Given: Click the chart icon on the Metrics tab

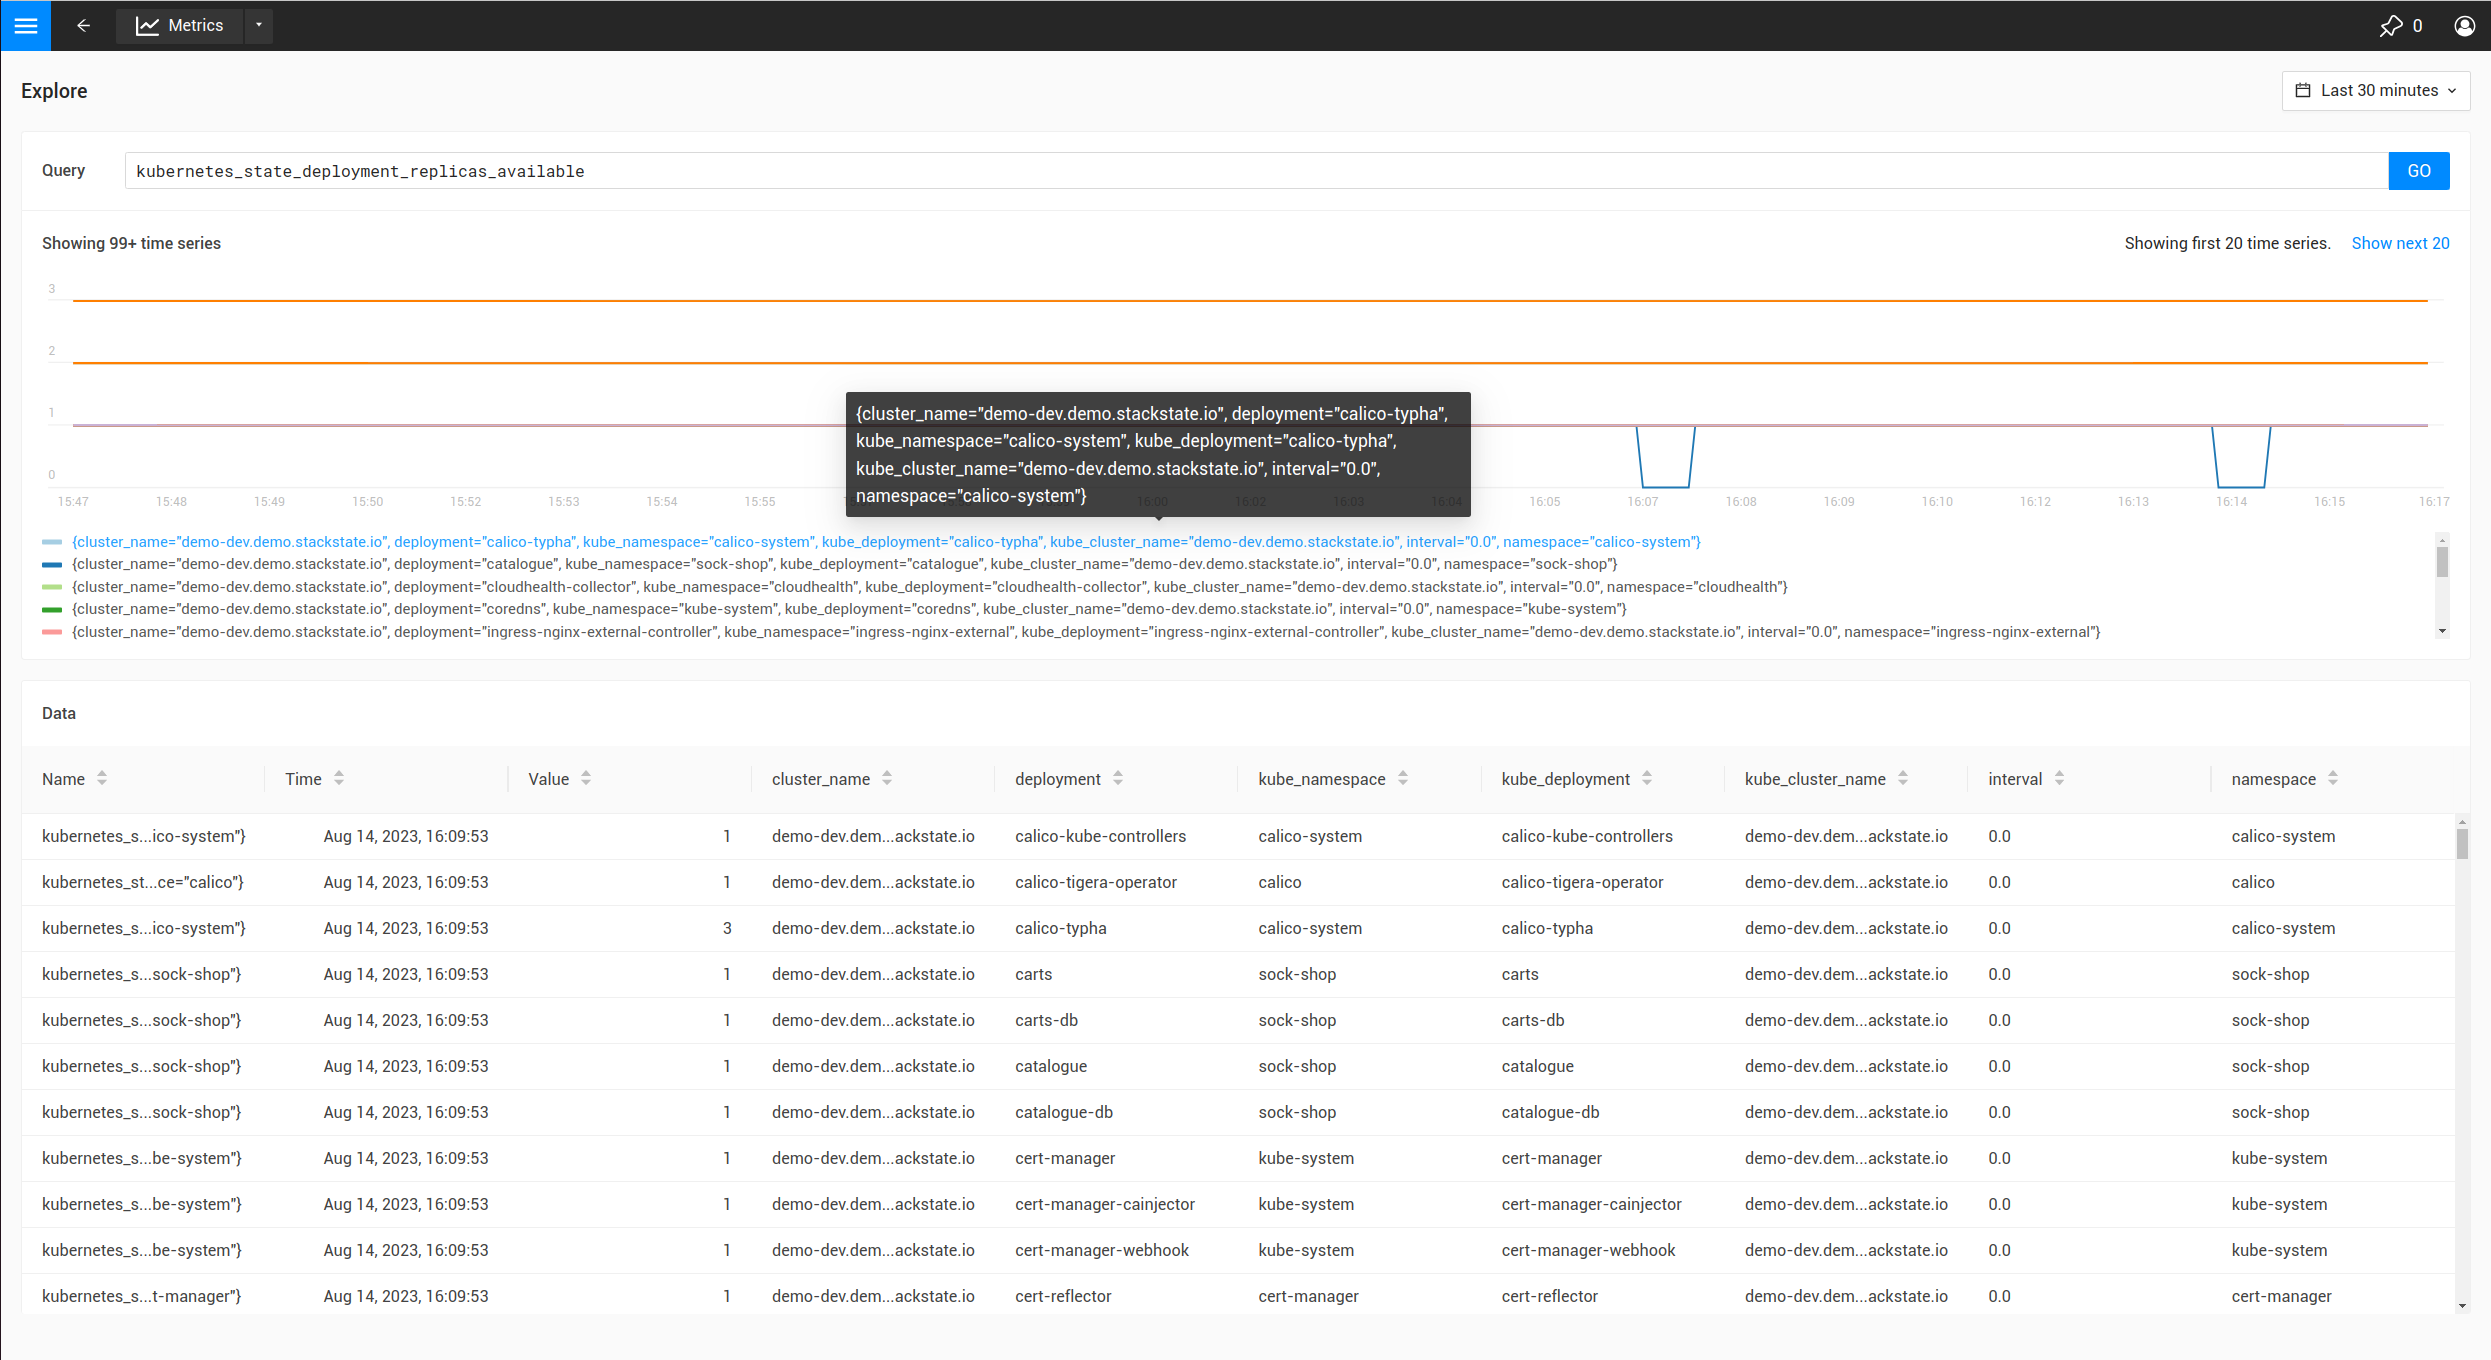Looking at the screenshot, I should pos(146,25).
